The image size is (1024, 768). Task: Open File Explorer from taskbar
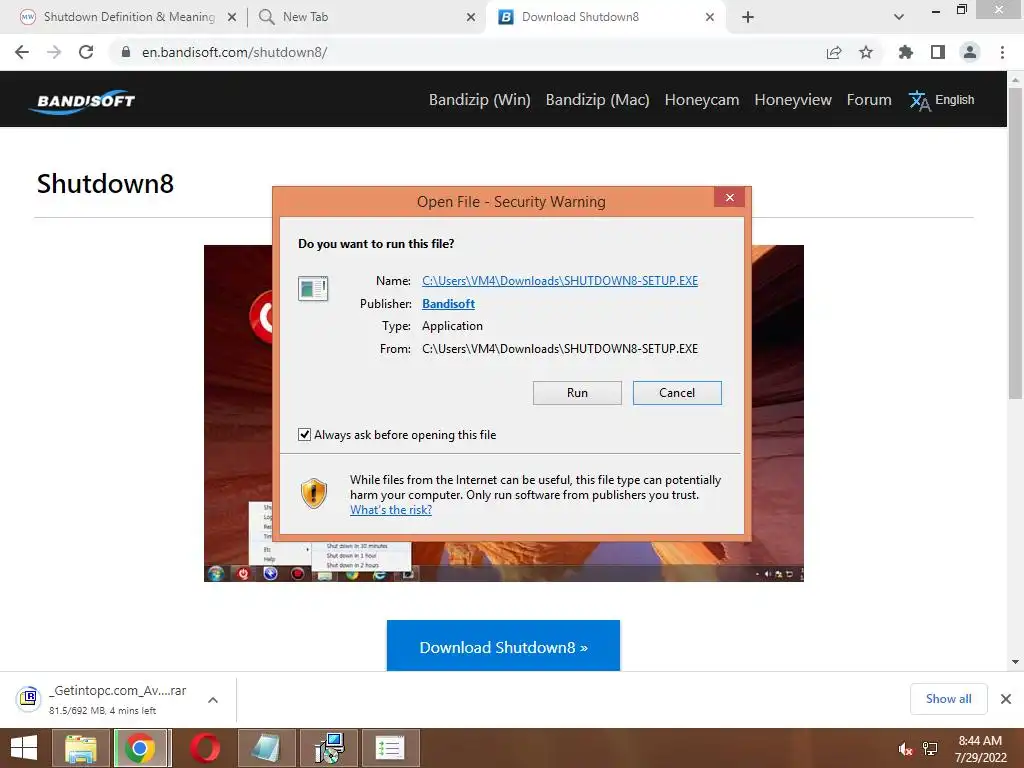pos(80,748)
